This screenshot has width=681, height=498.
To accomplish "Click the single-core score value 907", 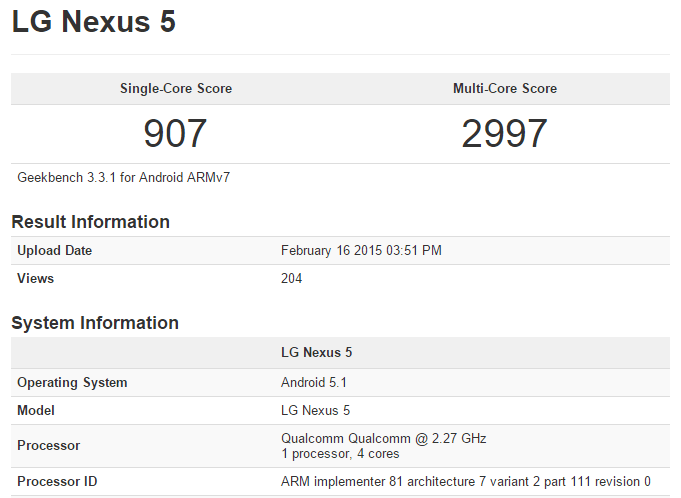I will pyautogui.click(x=175, y=134).
